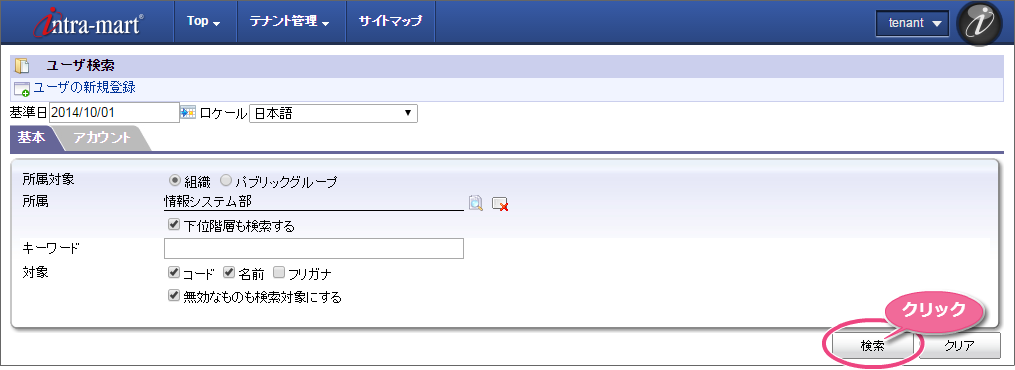Select the パブリックグループ radio button
The height and width of the screenshot is (370, 1015).
(226, 180)
